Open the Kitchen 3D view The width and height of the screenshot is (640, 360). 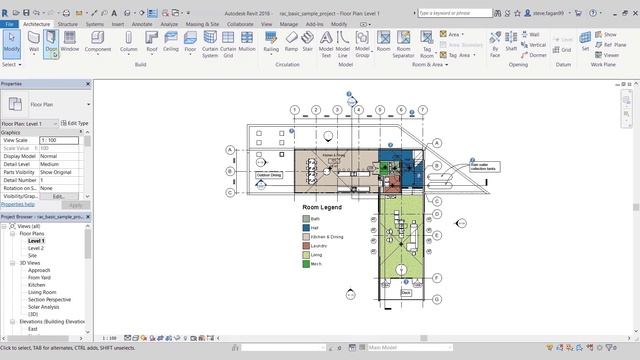click(x=36, y=285)
